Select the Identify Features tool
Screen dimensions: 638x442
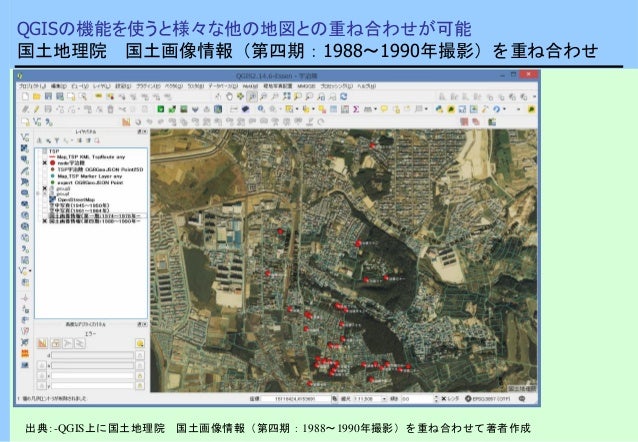(x=261, y=109)
